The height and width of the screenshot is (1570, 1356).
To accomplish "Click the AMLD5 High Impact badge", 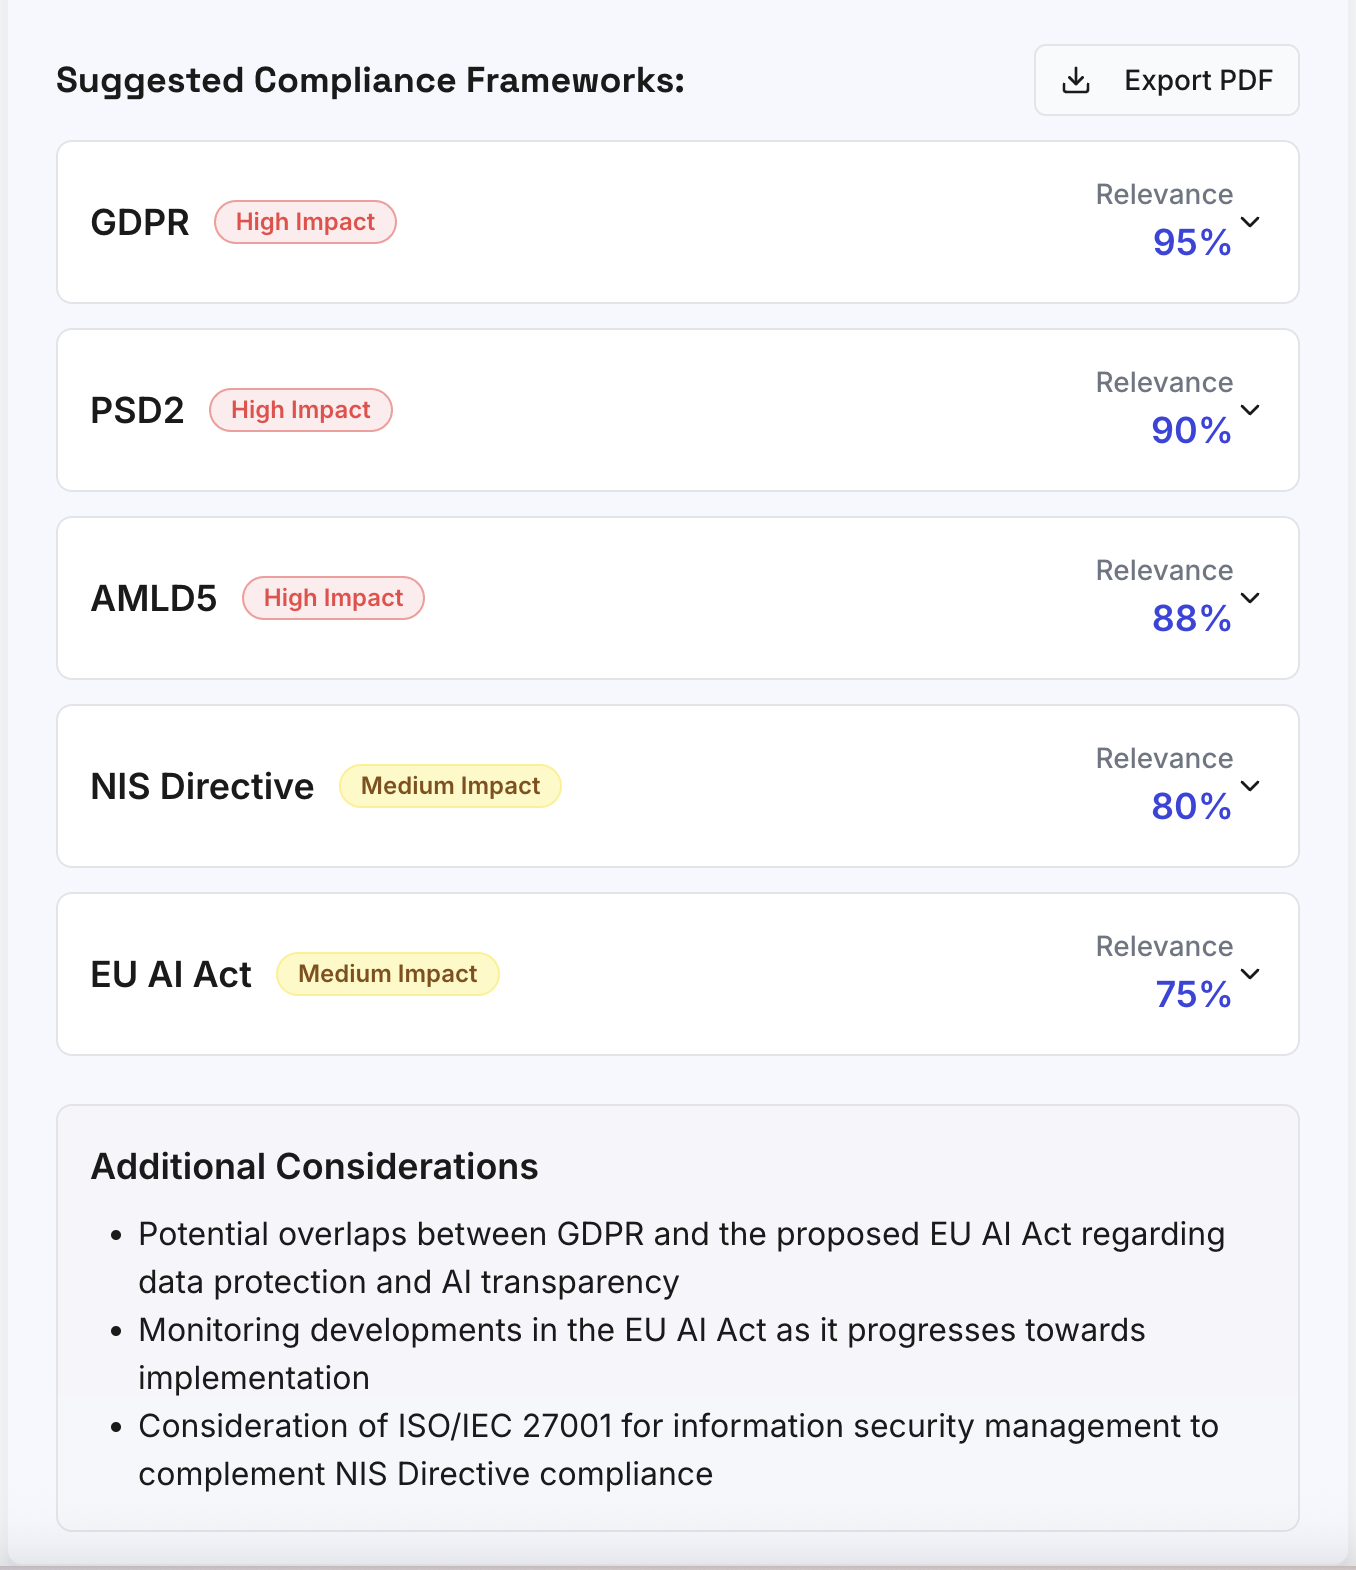I will pyautogui.click(x=333, y=598).
